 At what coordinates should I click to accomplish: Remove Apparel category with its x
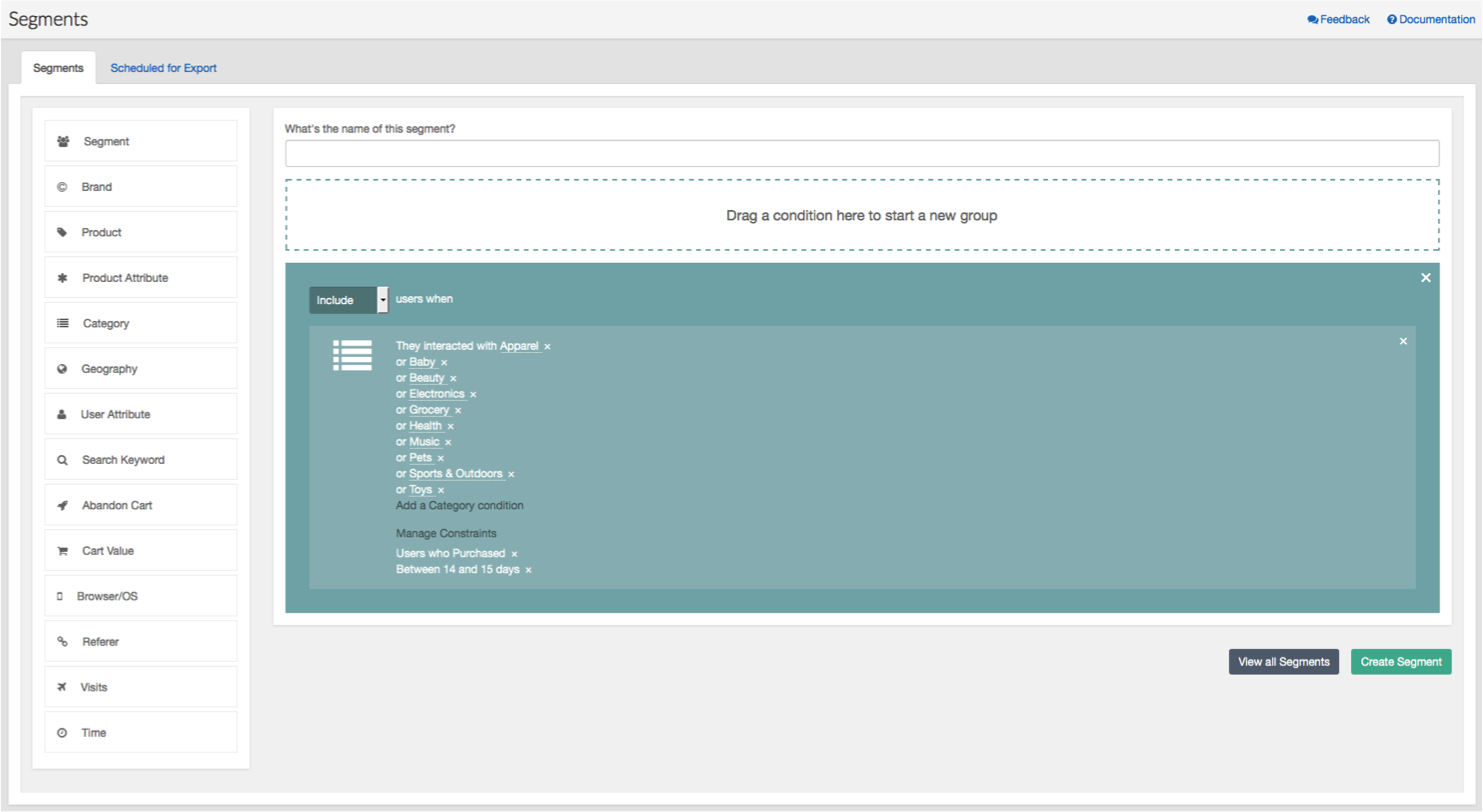[x=547, y=347]
